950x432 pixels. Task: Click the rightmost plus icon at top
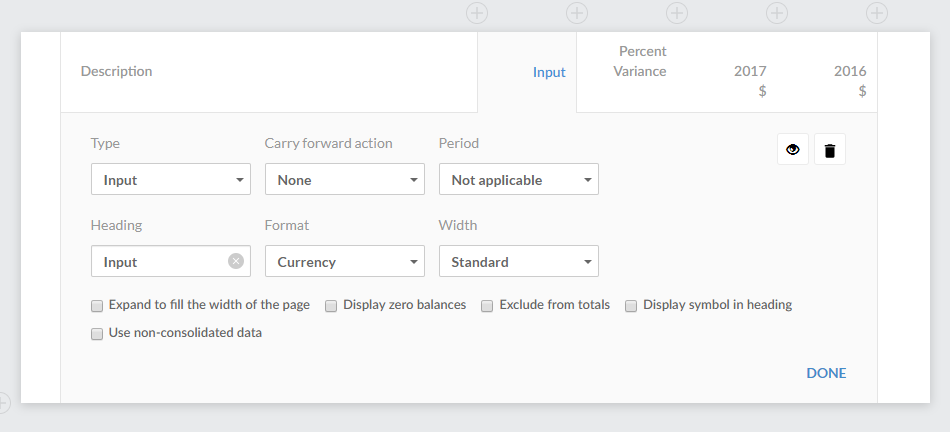pos(877,13)
